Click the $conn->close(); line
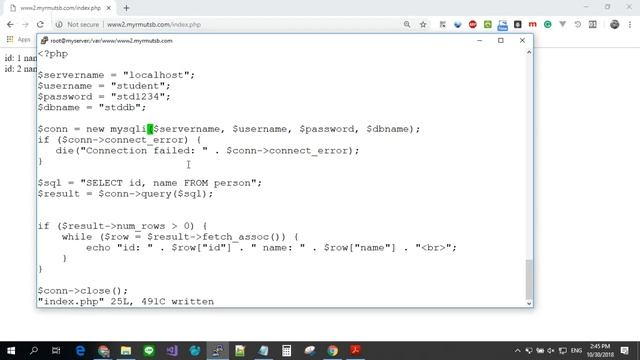Image resolution: width=640 pixels, height=360 pixels. pos(82,291)
